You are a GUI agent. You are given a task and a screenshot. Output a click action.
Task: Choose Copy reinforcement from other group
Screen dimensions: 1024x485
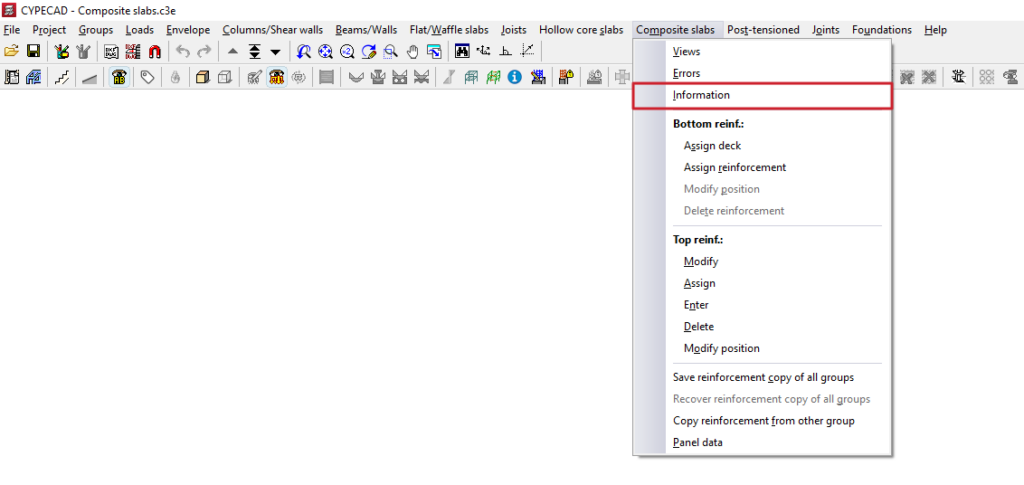point(762,421)
